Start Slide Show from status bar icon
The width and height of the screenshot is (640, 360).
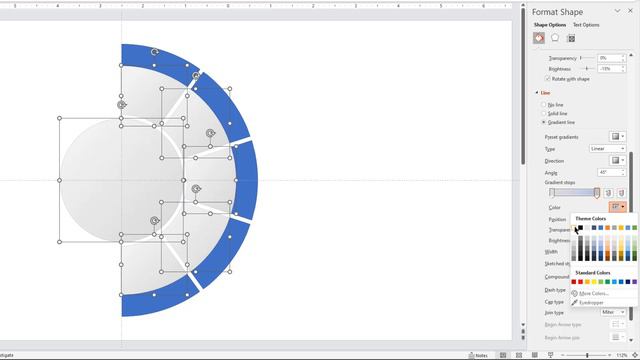click(x=550, y=356)
